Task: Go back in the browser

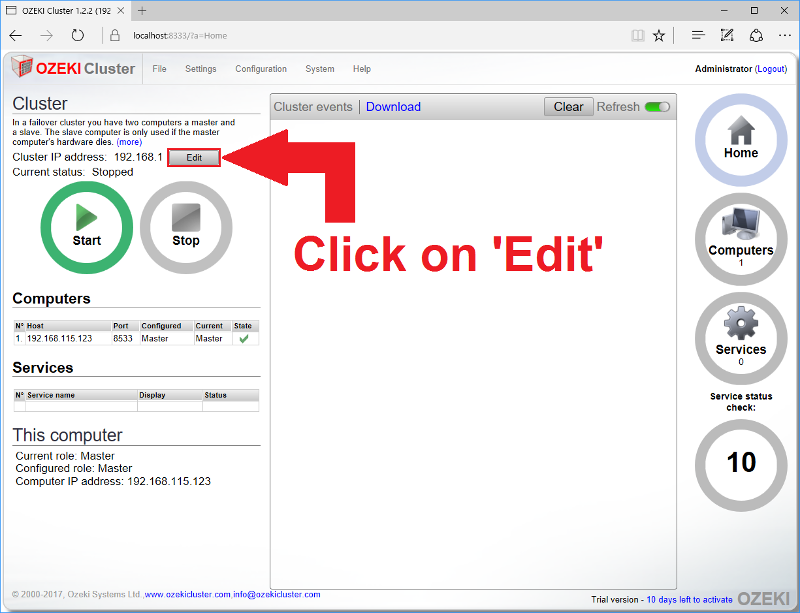Action: (16, 36)
